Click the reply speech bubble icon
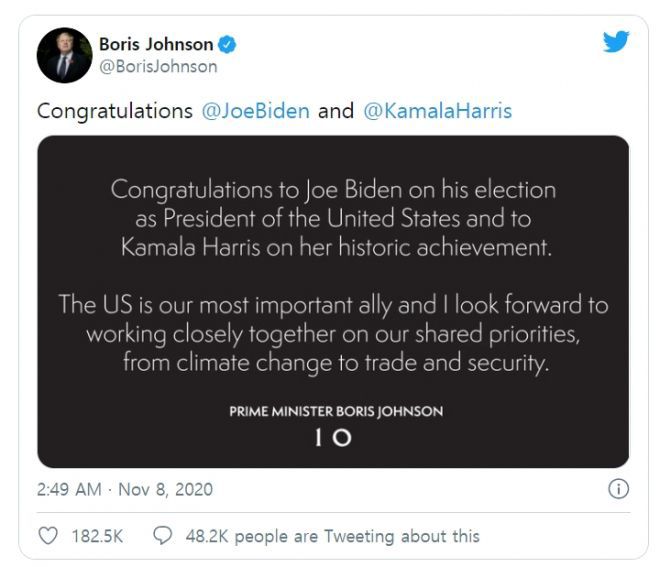This screenshot has width=660, height=567. coord(162,537)
